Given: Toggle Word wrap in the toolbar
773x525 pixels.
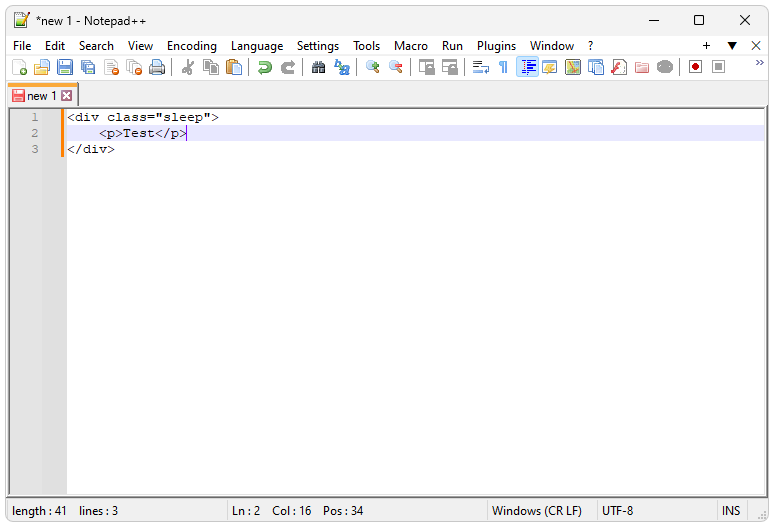Looking at the screenshot, I should point(480,67).
